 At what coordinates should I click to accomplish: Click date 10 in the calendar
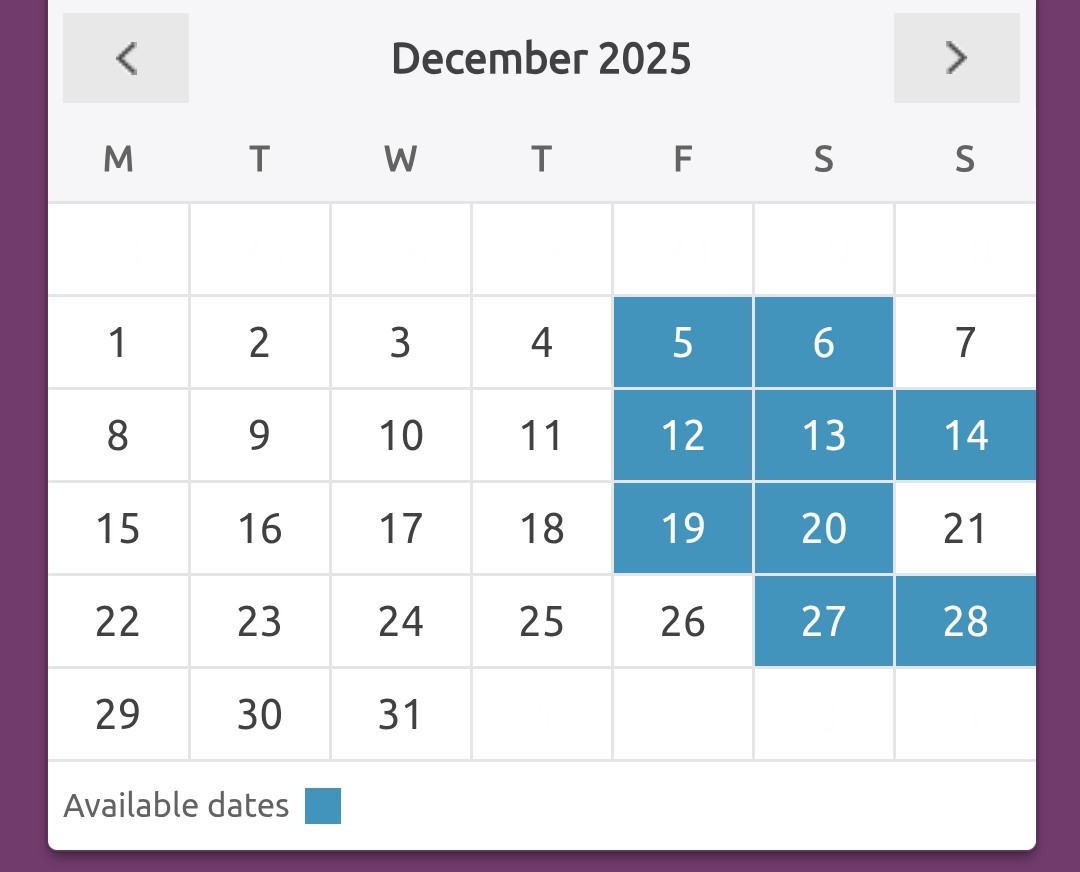tap(400, 436)
